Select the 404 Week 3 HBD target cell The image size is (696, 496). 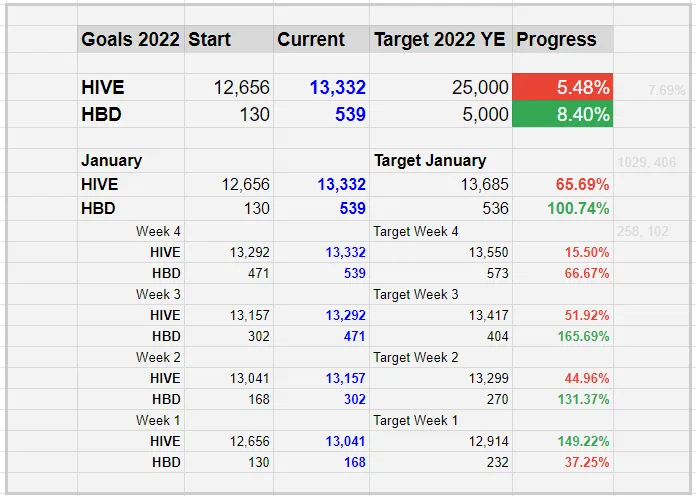[441, 336]
